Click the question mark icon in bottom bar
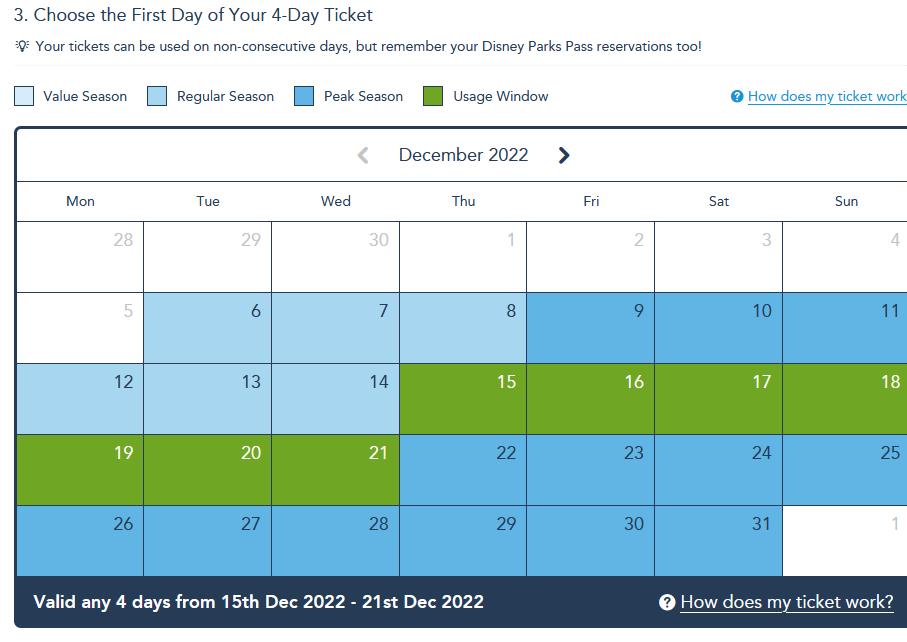The image size is (907, 642). (x=667, y=602)
